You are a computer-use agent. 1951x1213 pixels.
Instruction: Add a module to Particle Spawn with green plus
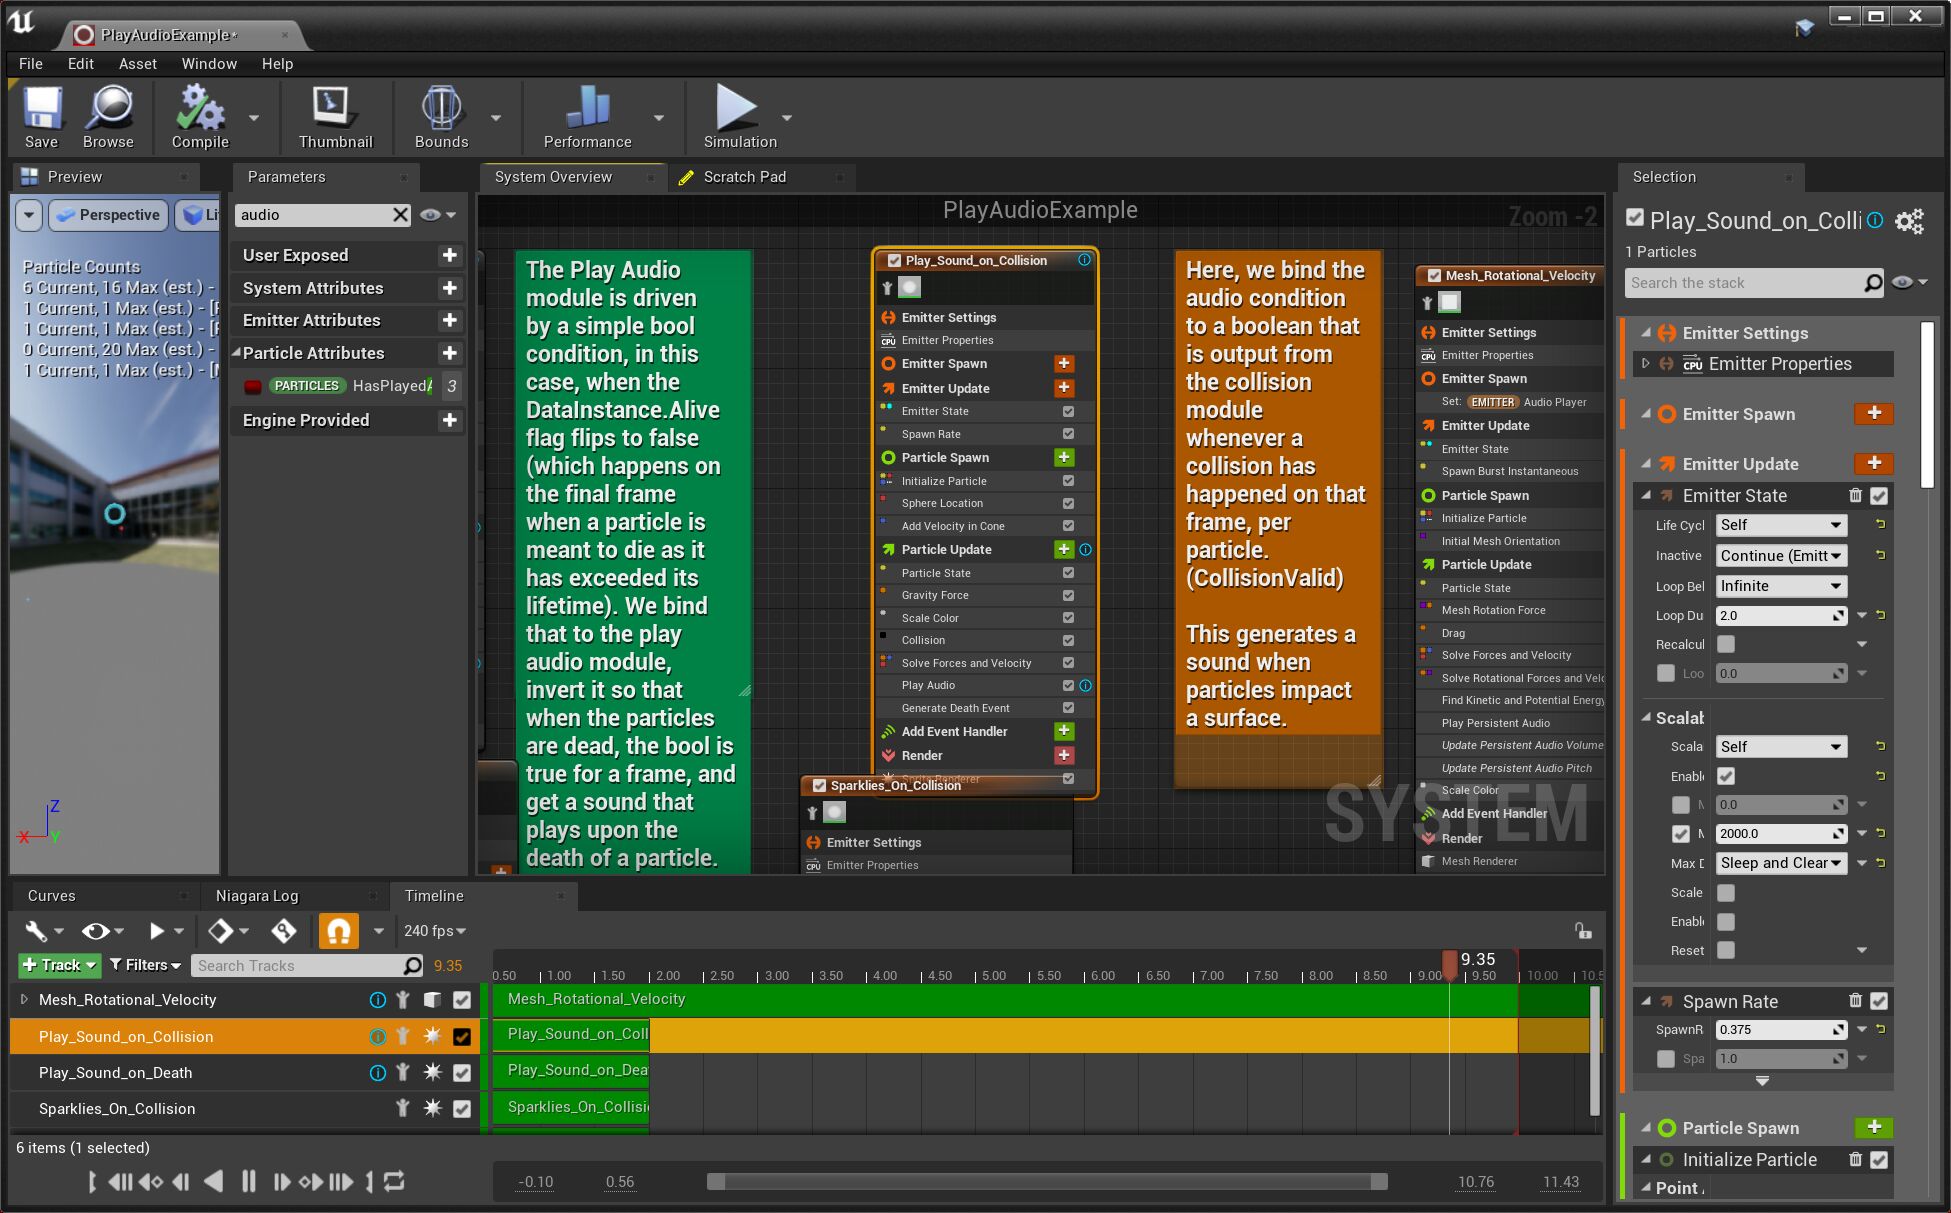pos(1064,457)
